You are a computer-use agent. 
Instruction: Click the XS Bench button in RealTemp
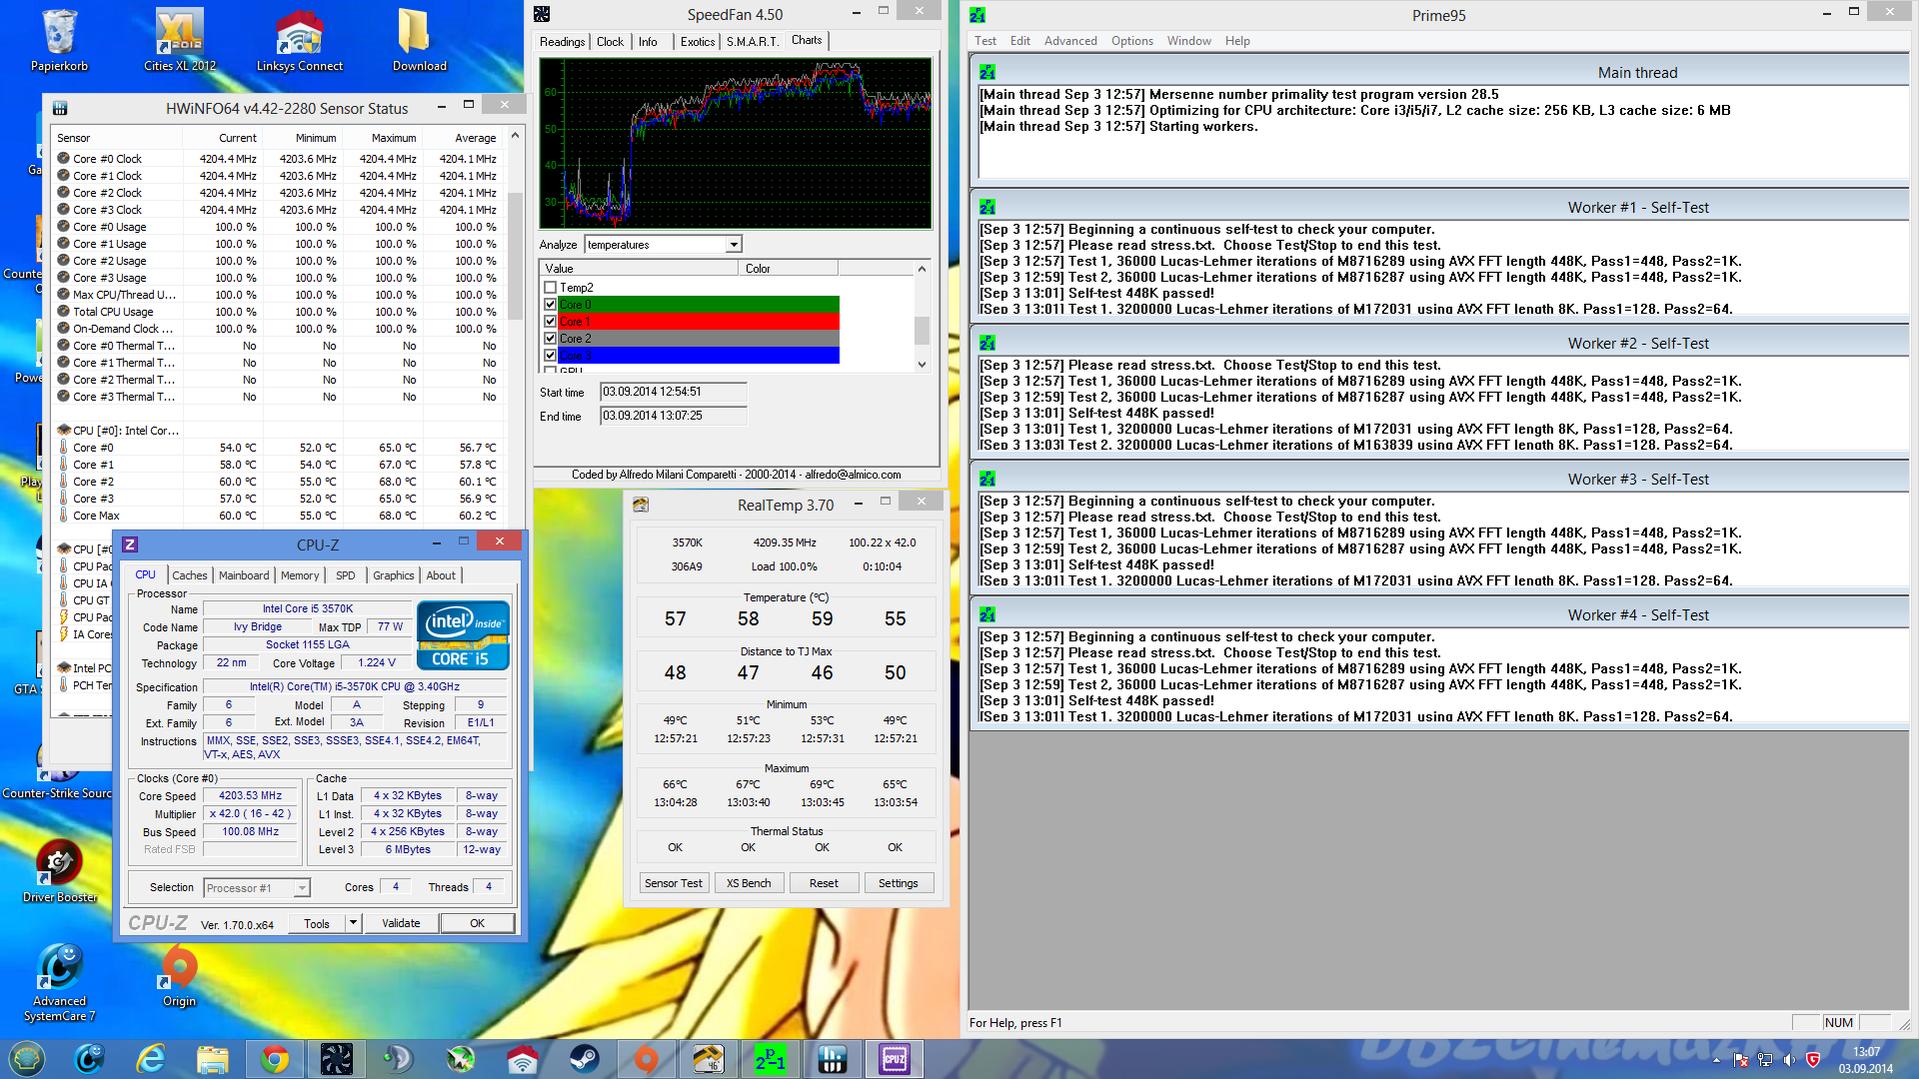[749, 883]
